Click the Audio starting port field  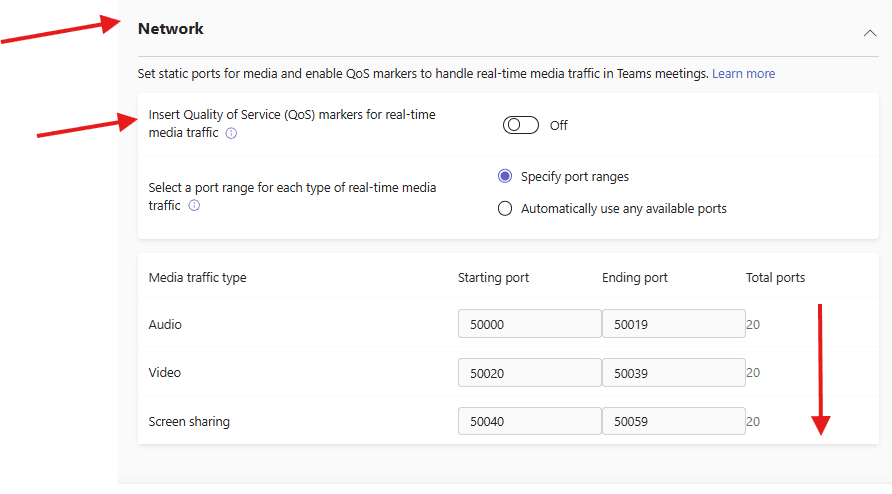coord(529,325)
